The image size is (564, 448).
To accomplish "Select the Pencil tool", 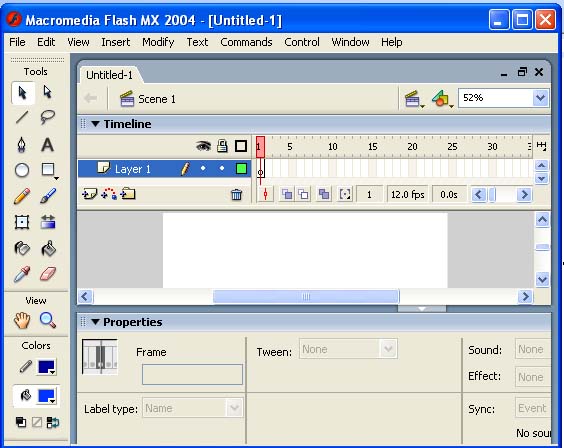I will [x=22, y=196].
